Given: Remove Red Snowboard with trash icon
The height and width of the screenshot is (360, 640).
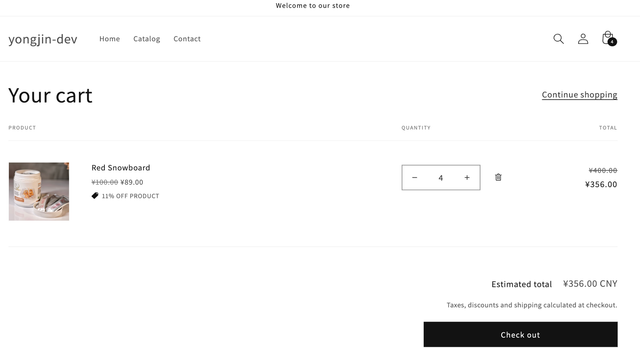Looking at the screenshot, I should [498, 177].
